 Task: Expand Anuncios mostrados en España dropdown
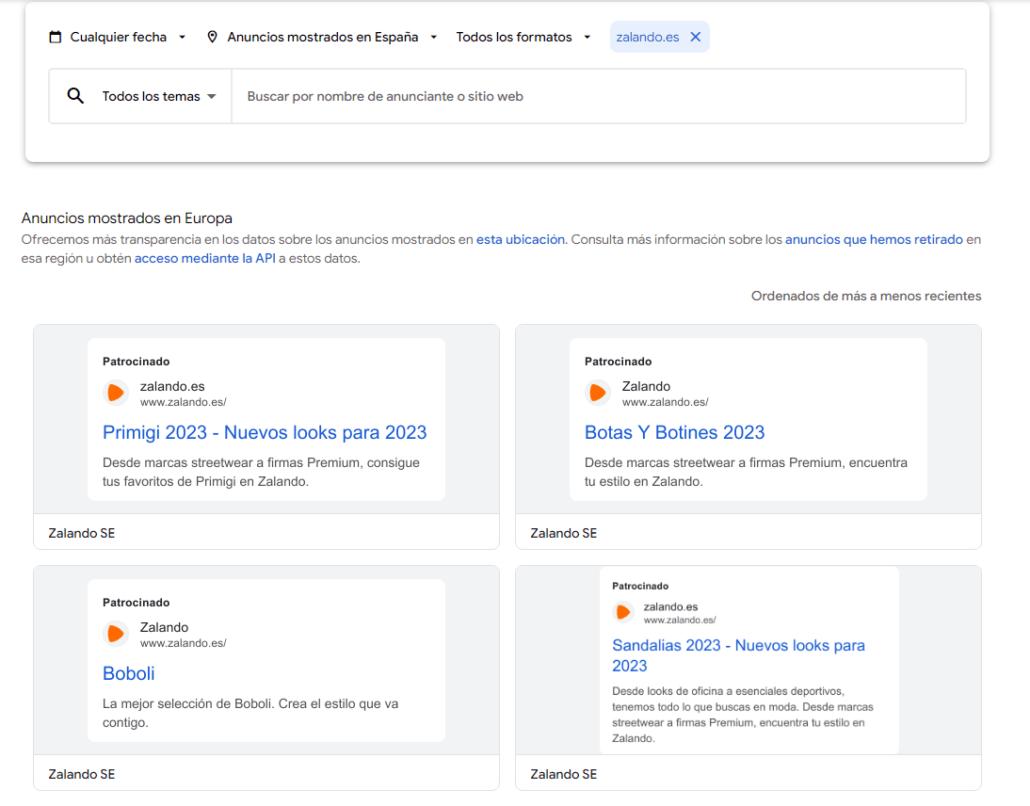pyautogui.click(x=322, y=37)
